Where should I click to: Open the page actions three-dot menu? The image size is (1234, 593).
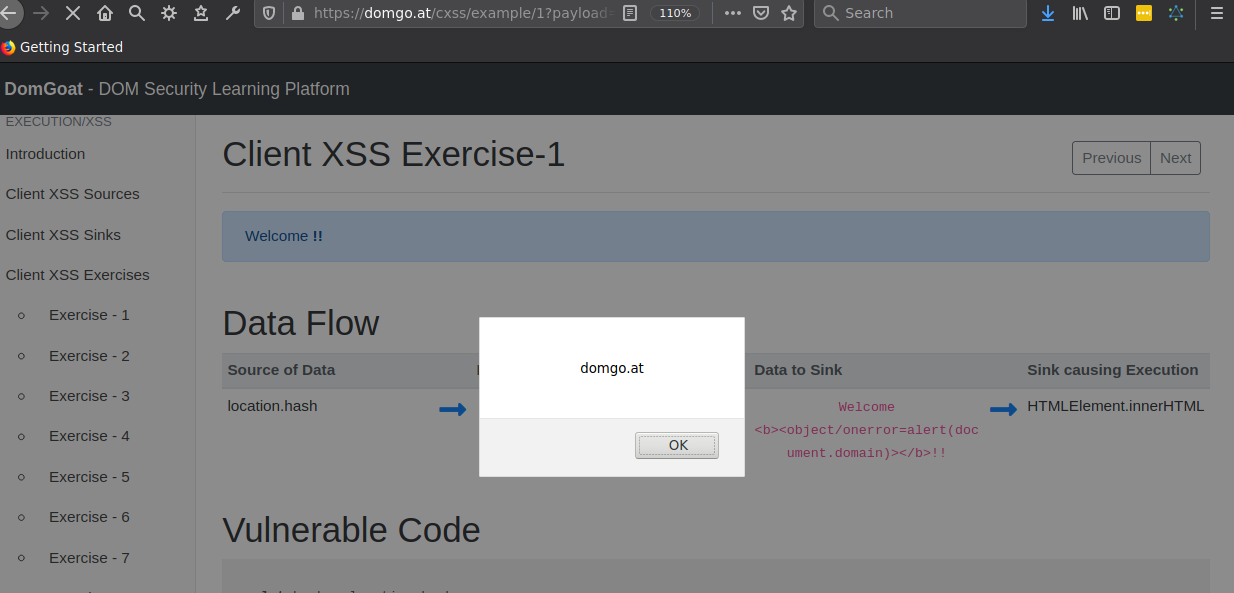pyautogui.click(x=732, y=13)
